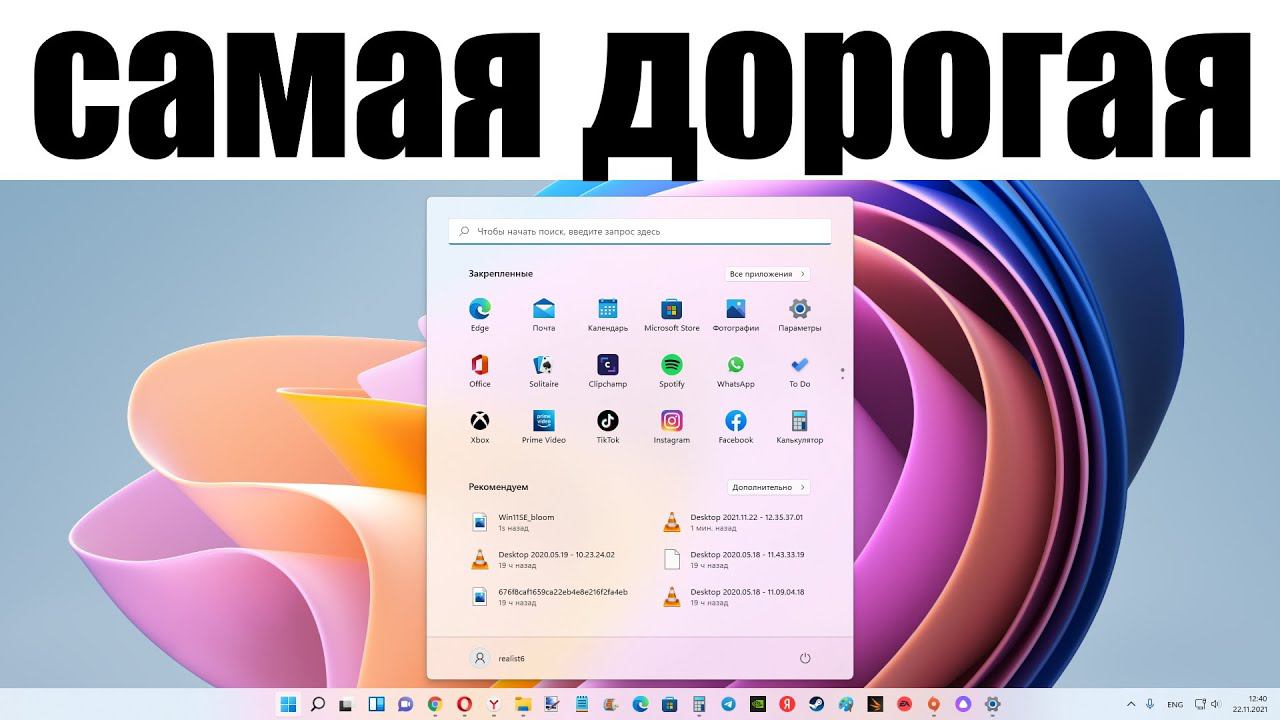
Task: Open Alice assistant purple icon
Action: (963, 704)
